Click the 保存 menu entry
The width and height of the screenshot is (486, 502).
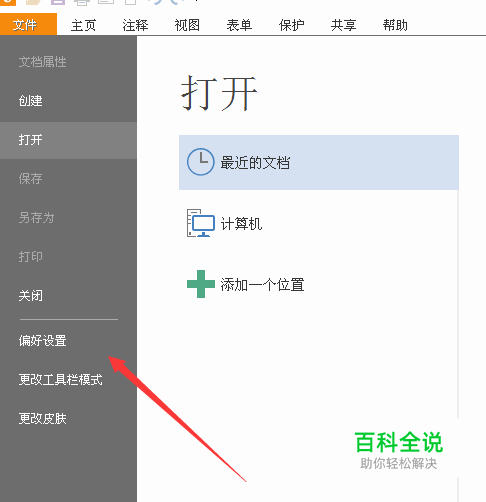(30, 179)
